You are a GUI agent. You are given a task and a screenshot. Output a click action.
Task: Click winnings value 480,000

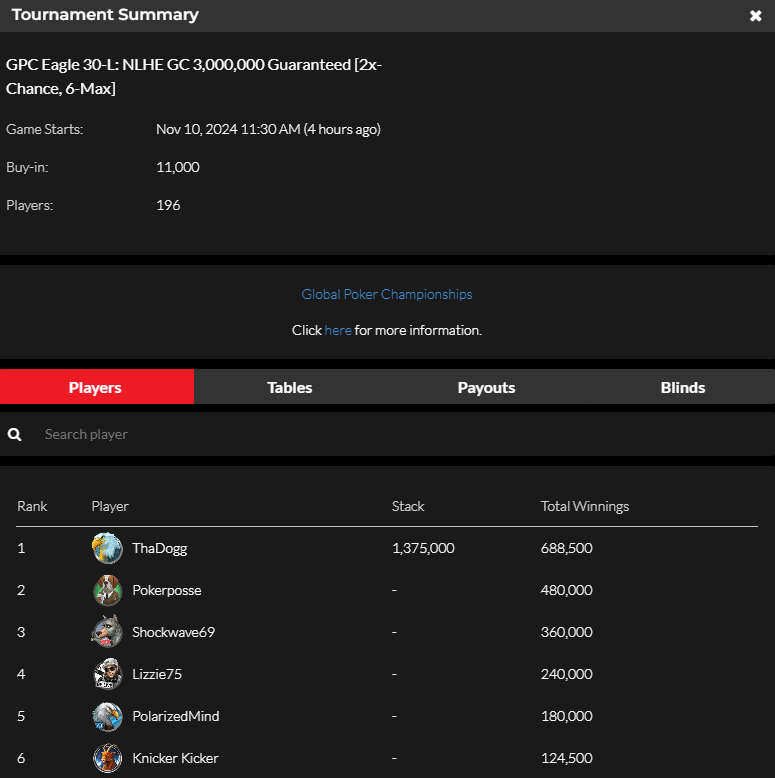pos(567,590)
